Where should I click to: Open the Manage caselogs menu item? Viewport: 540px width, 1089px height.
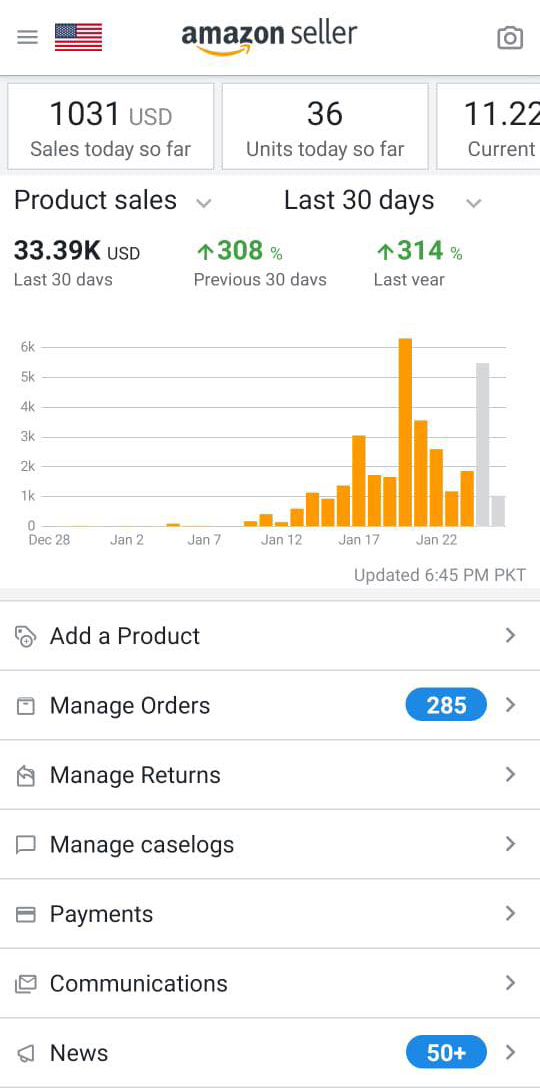click(x=270, y=845)
